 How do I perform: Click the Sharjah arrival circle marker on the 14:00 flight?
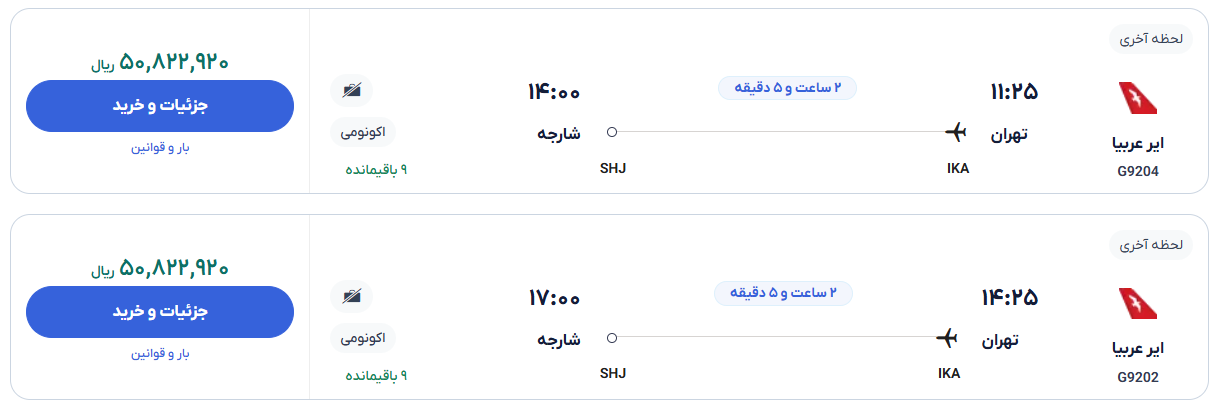612,131
